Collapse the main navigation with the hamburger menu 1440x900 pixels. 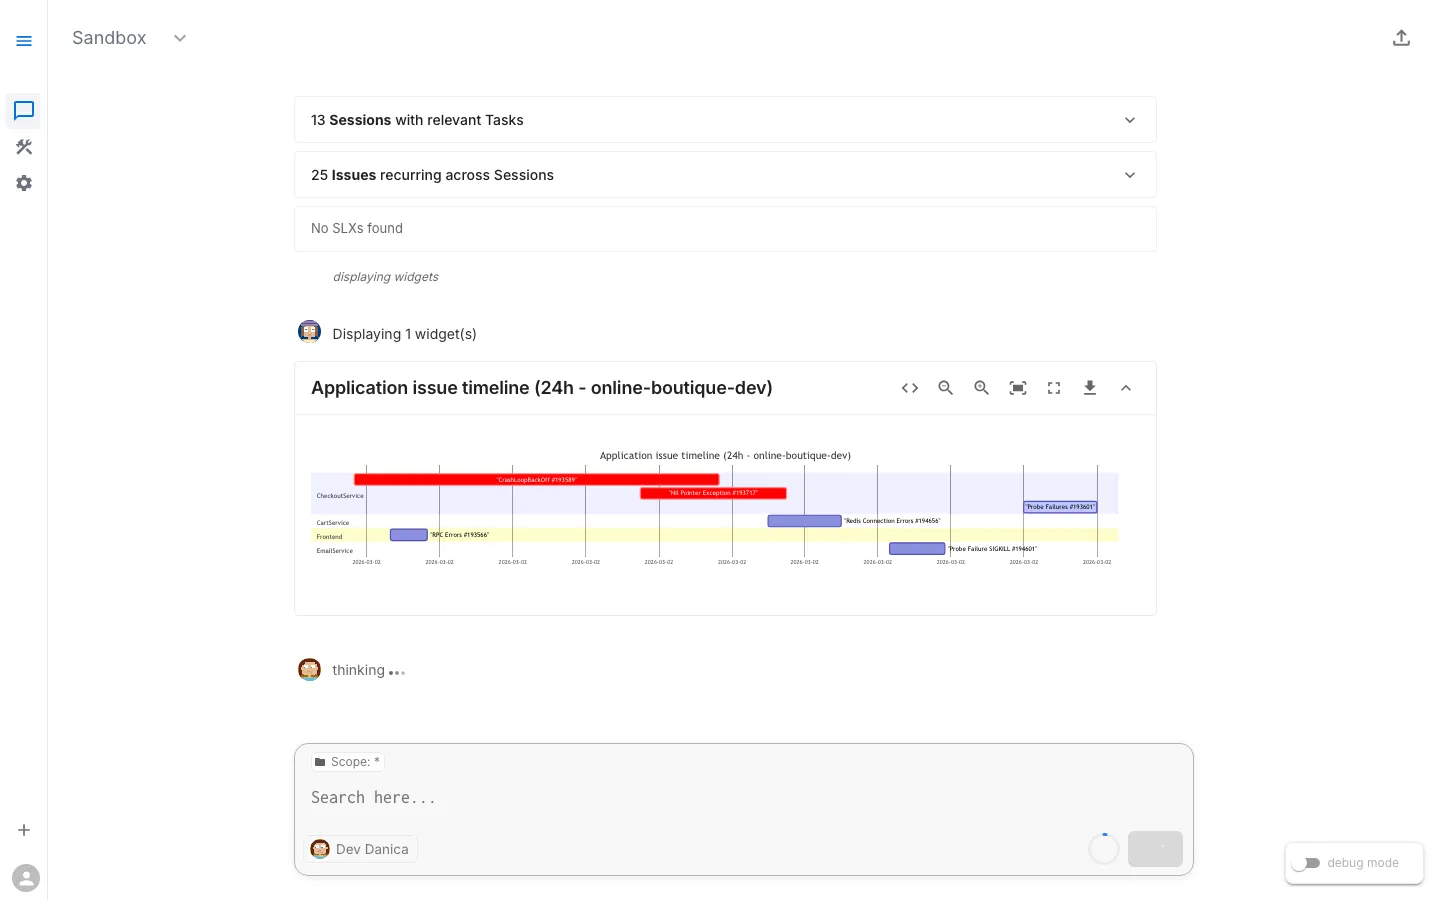click(24, 41)
